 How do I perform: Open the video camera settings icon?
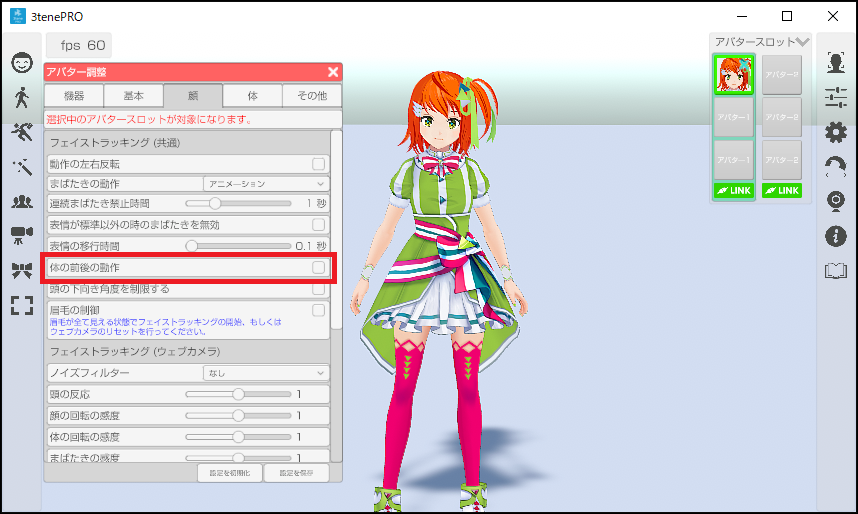click(x=22, y=236)
